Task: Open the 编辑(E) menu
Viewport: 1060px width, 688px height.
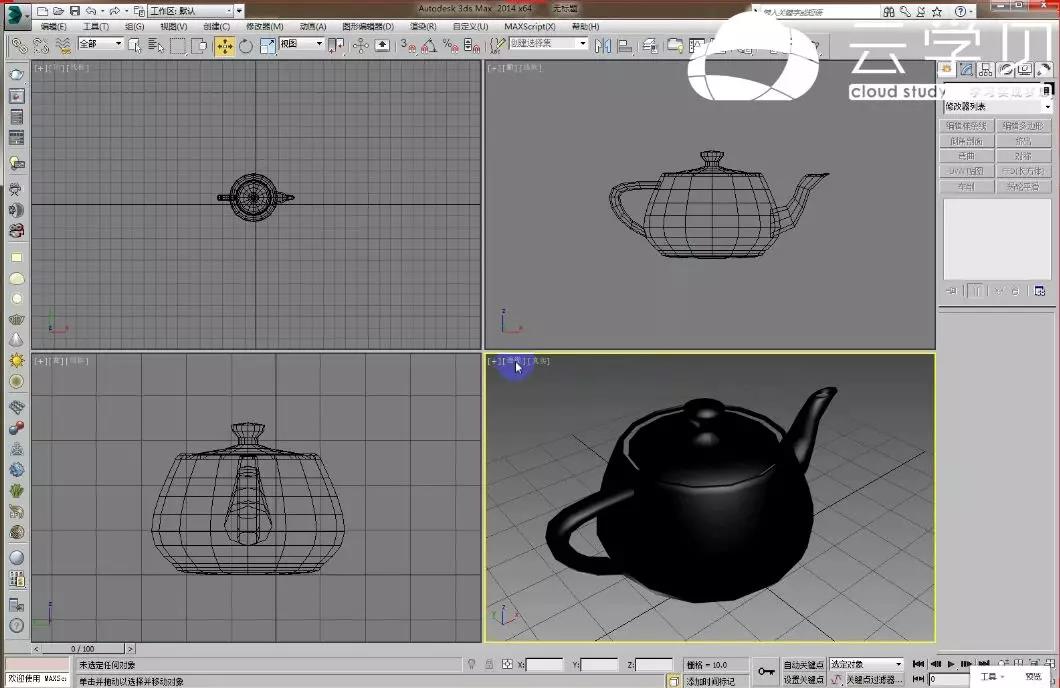Action: point(53,26)
